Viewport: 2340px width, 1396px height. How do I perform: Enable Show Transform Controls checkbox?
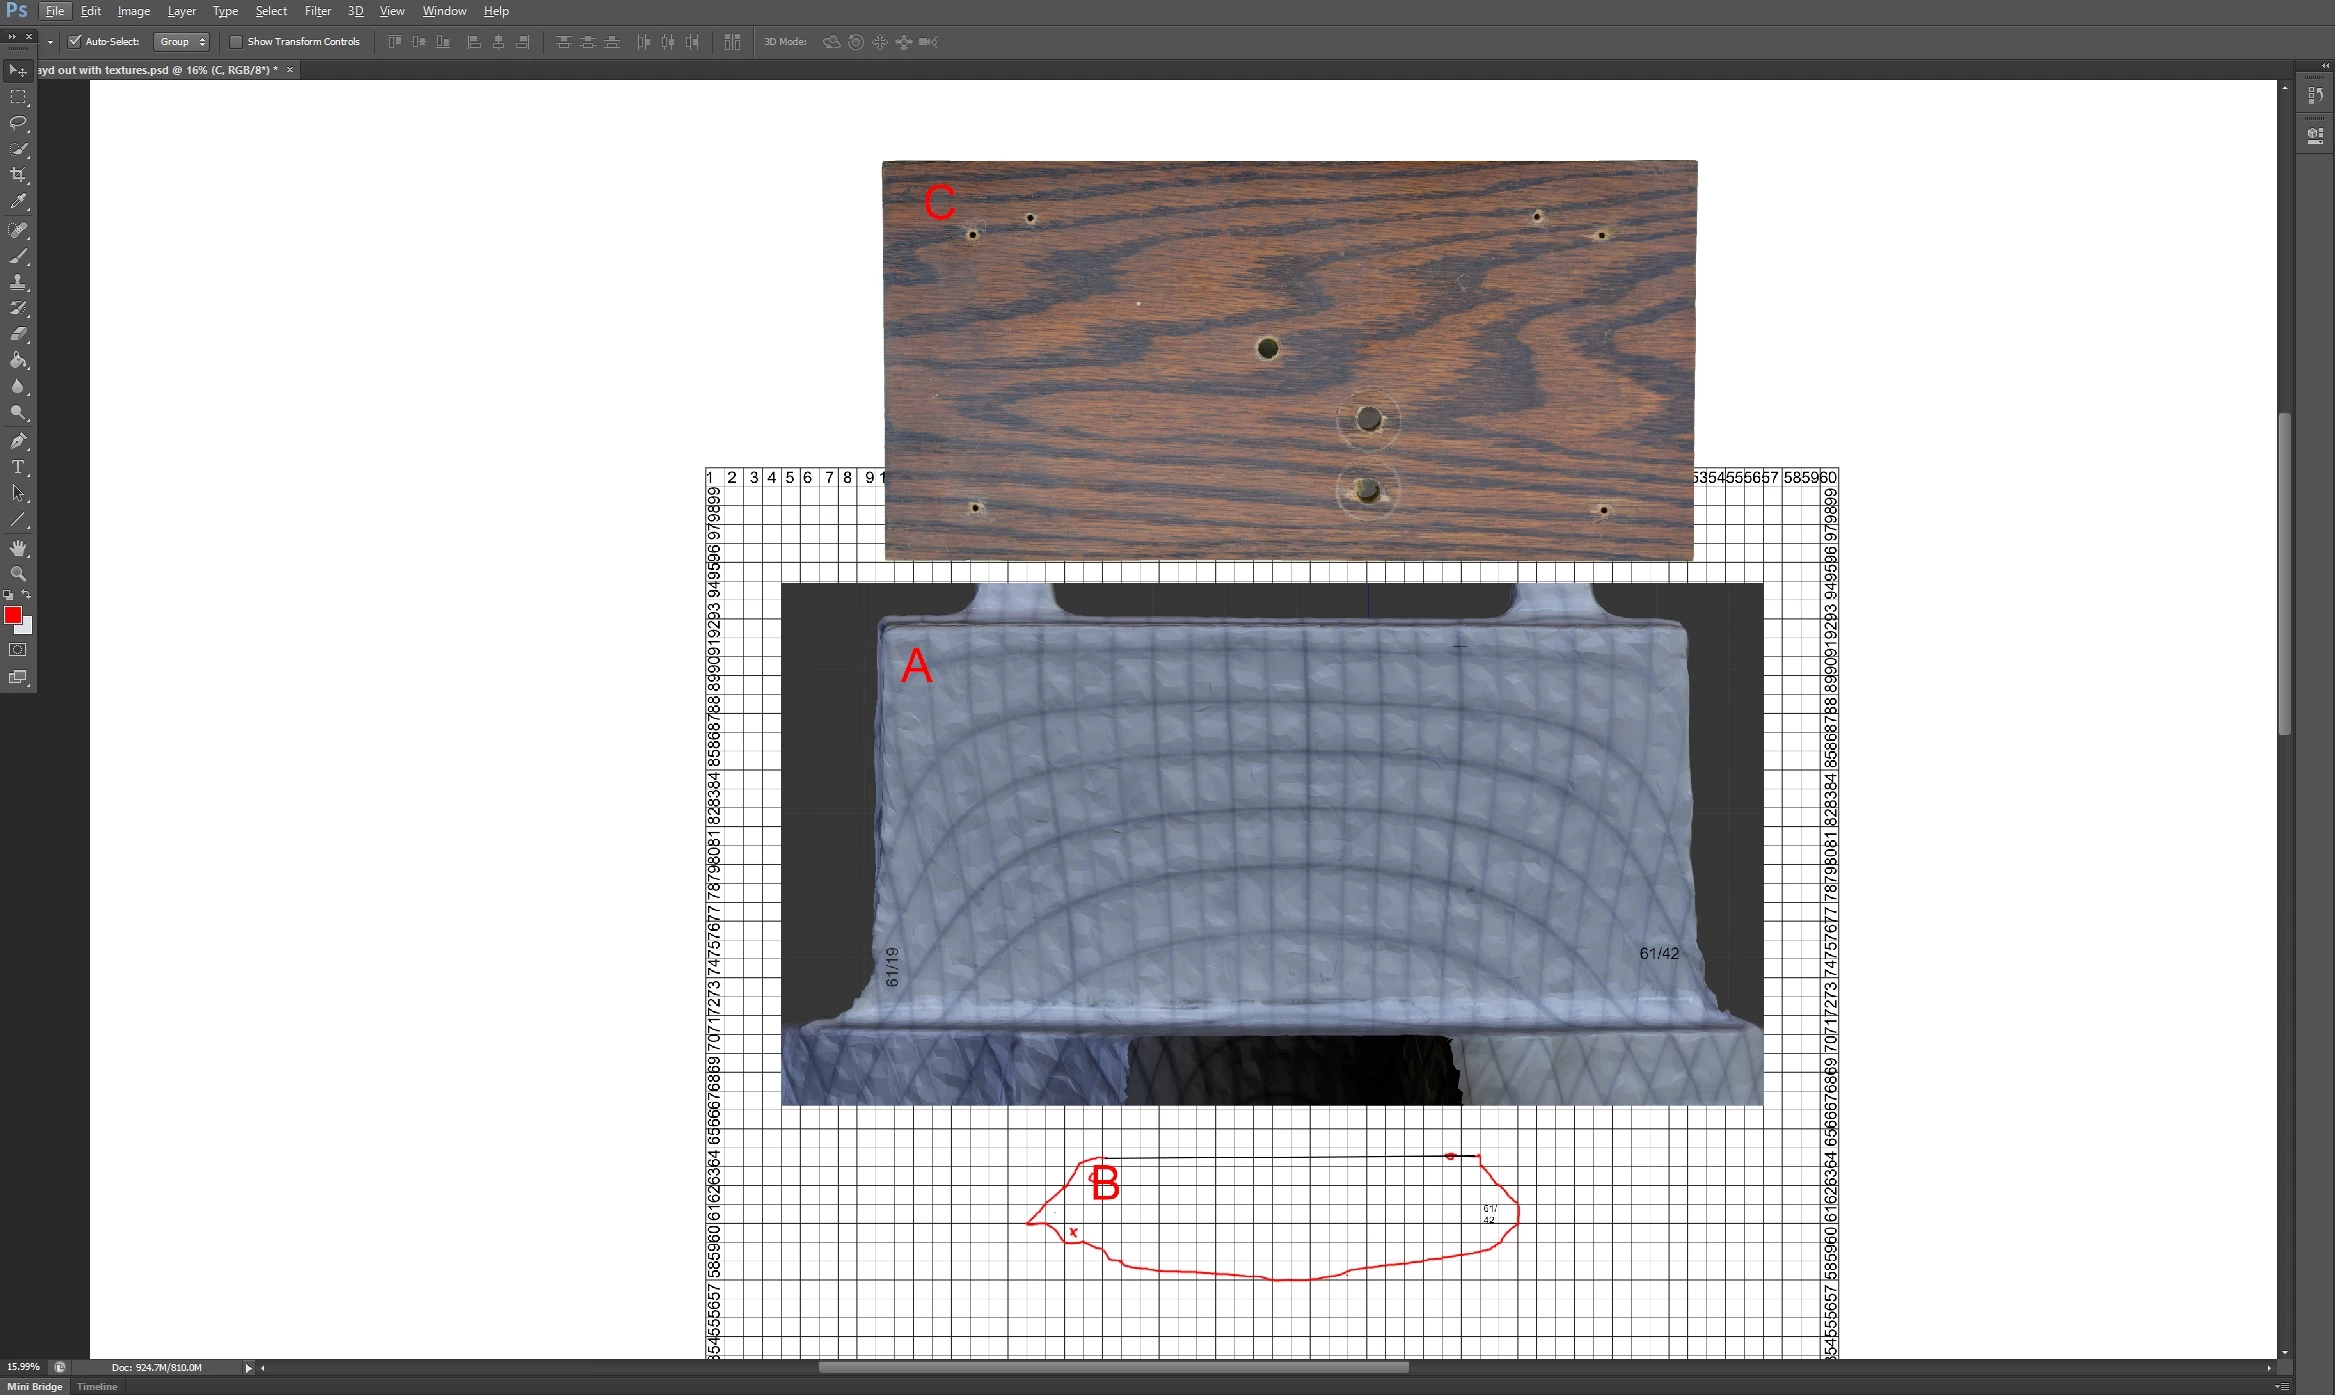(x=236, y=42)
